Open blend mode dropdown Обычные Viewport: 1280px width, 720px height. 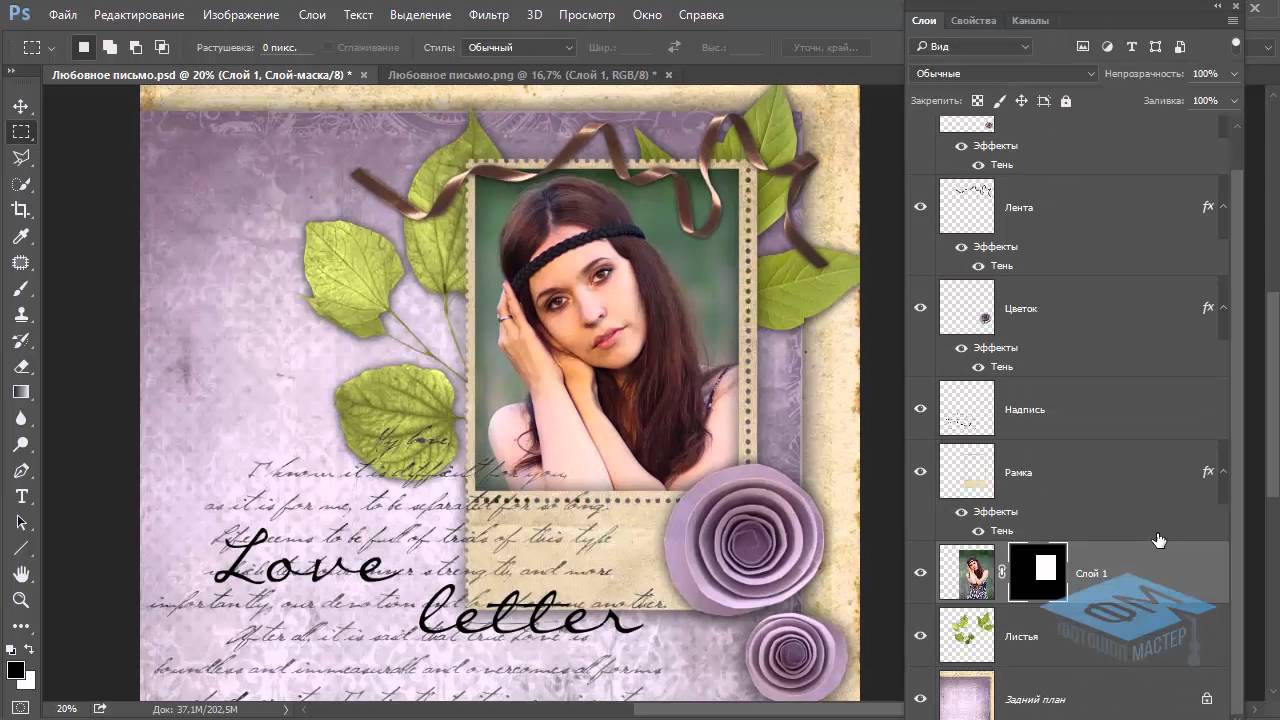click(1004, 74)
